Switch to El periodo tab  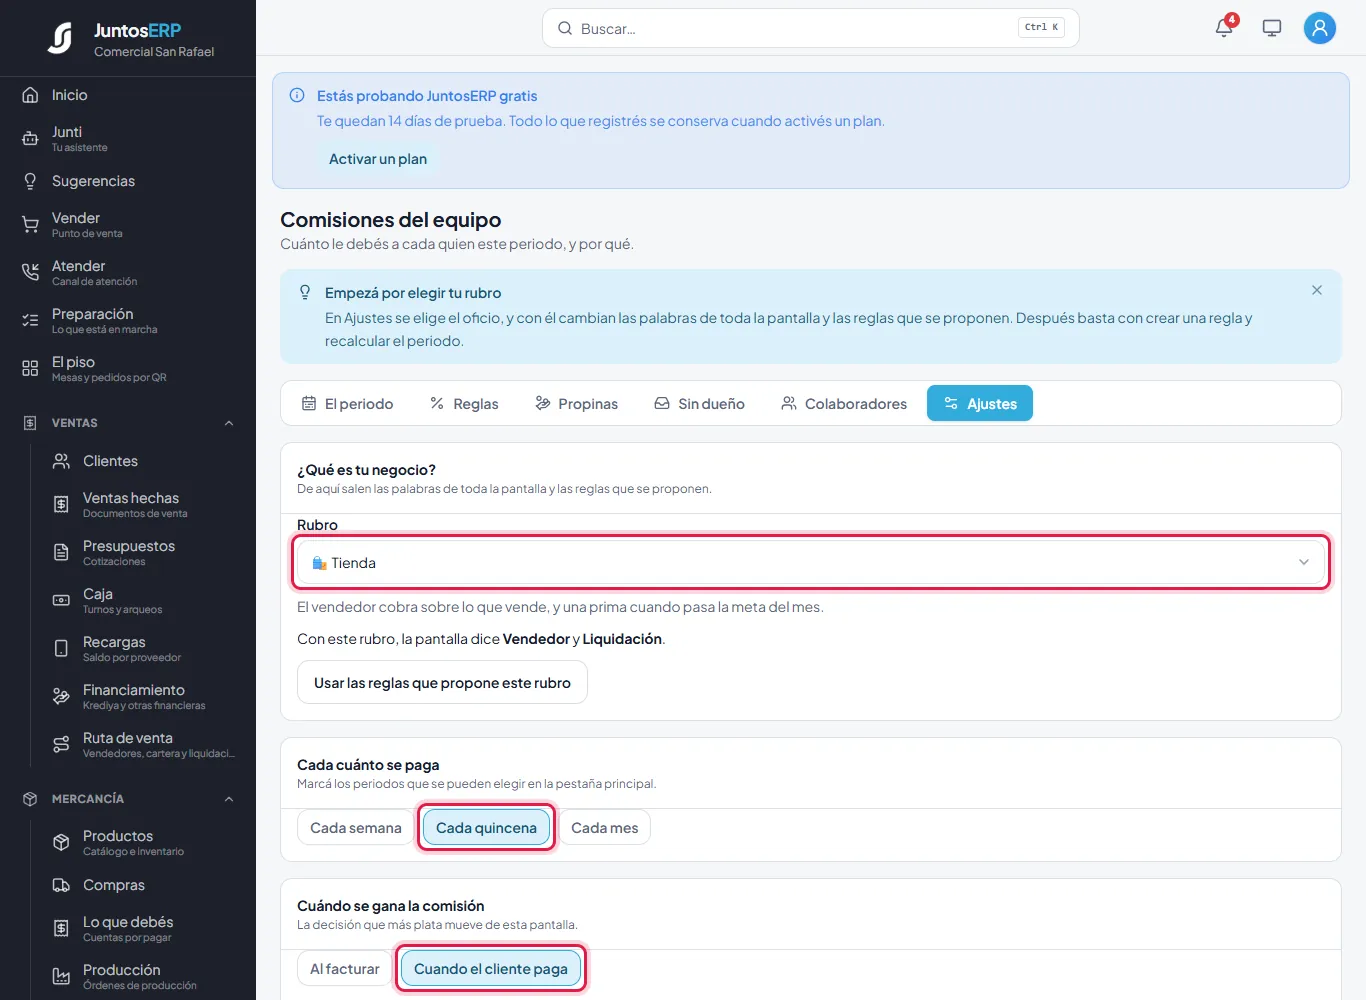[347, 404]
